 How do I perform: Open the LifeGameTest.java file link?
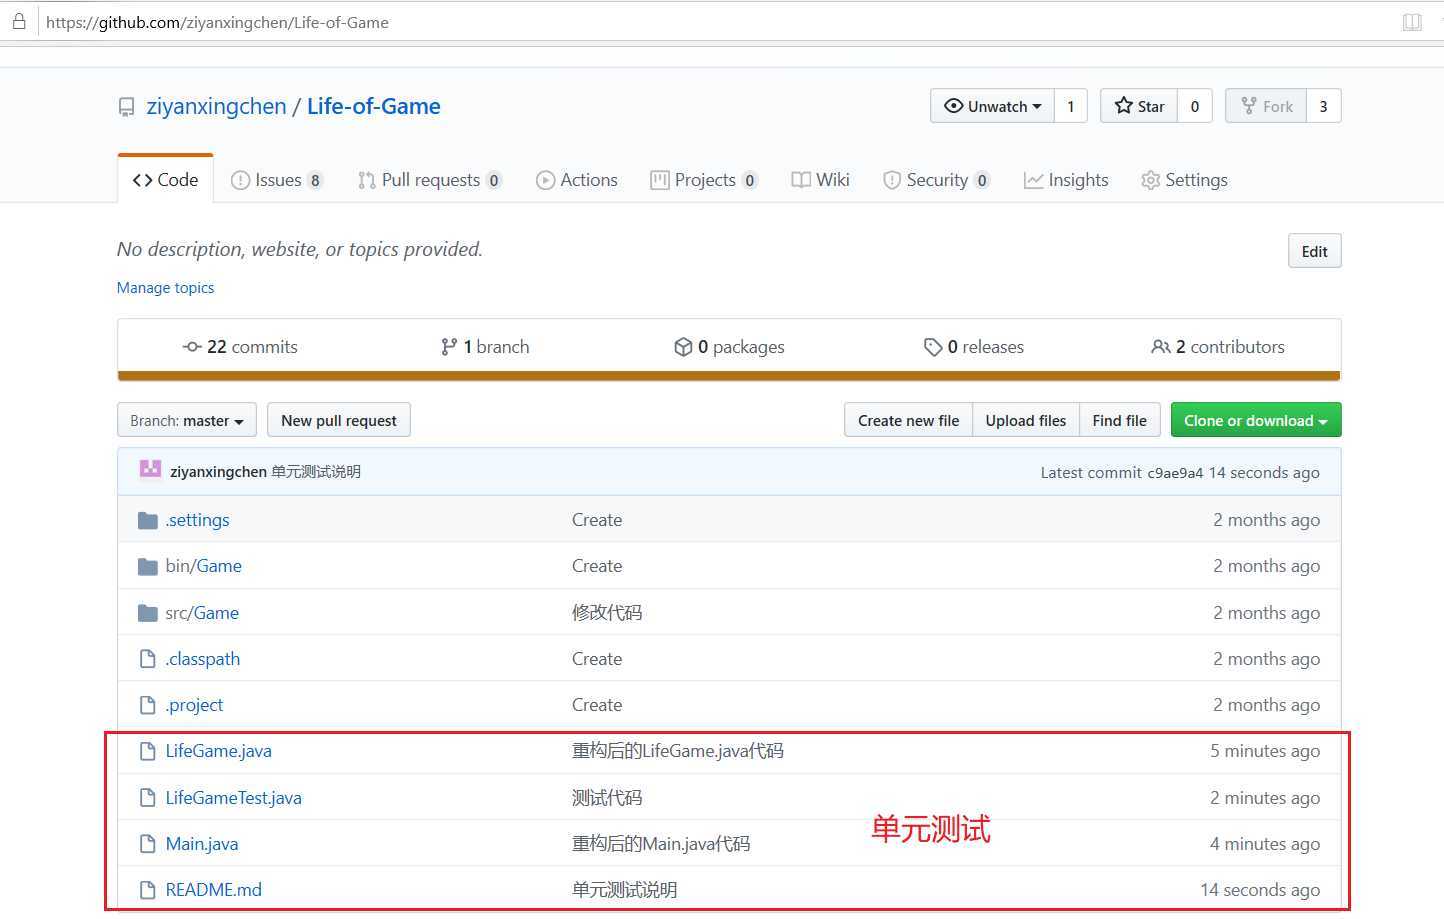tap(233, 798)
